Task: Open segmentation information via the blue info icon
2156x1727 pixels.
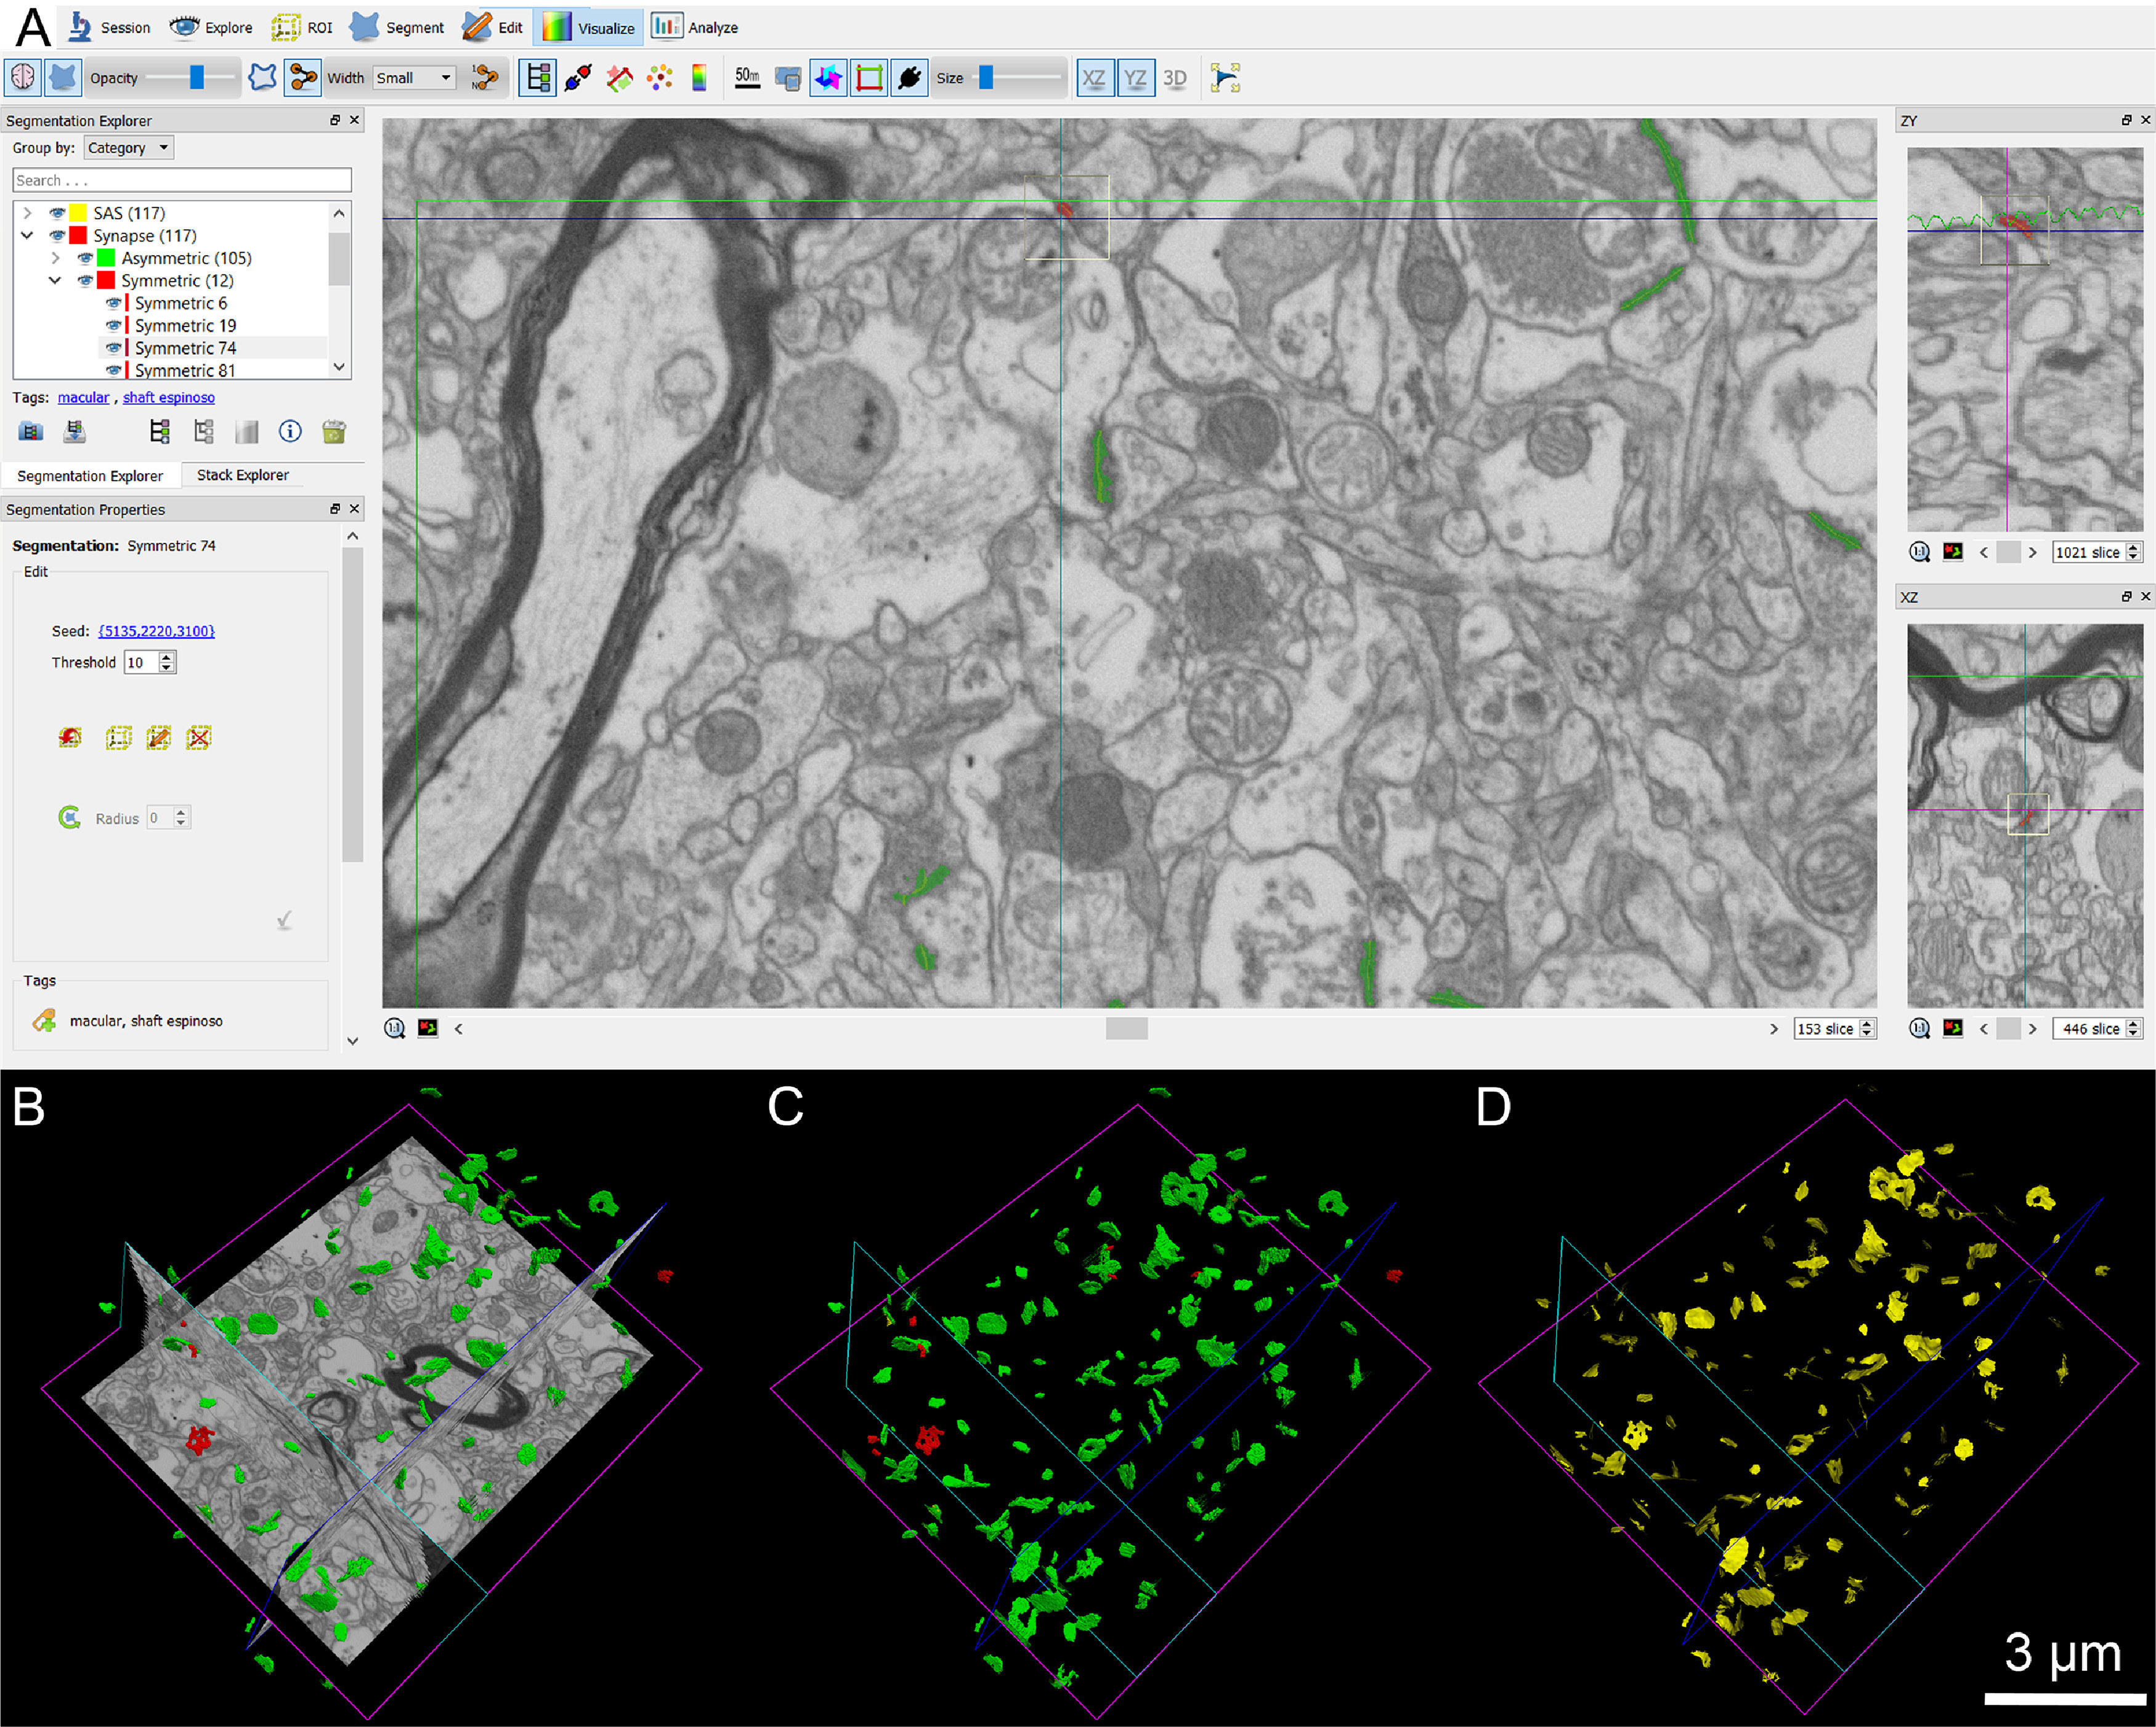Action: pyautogui.click(x=290, y=431)
